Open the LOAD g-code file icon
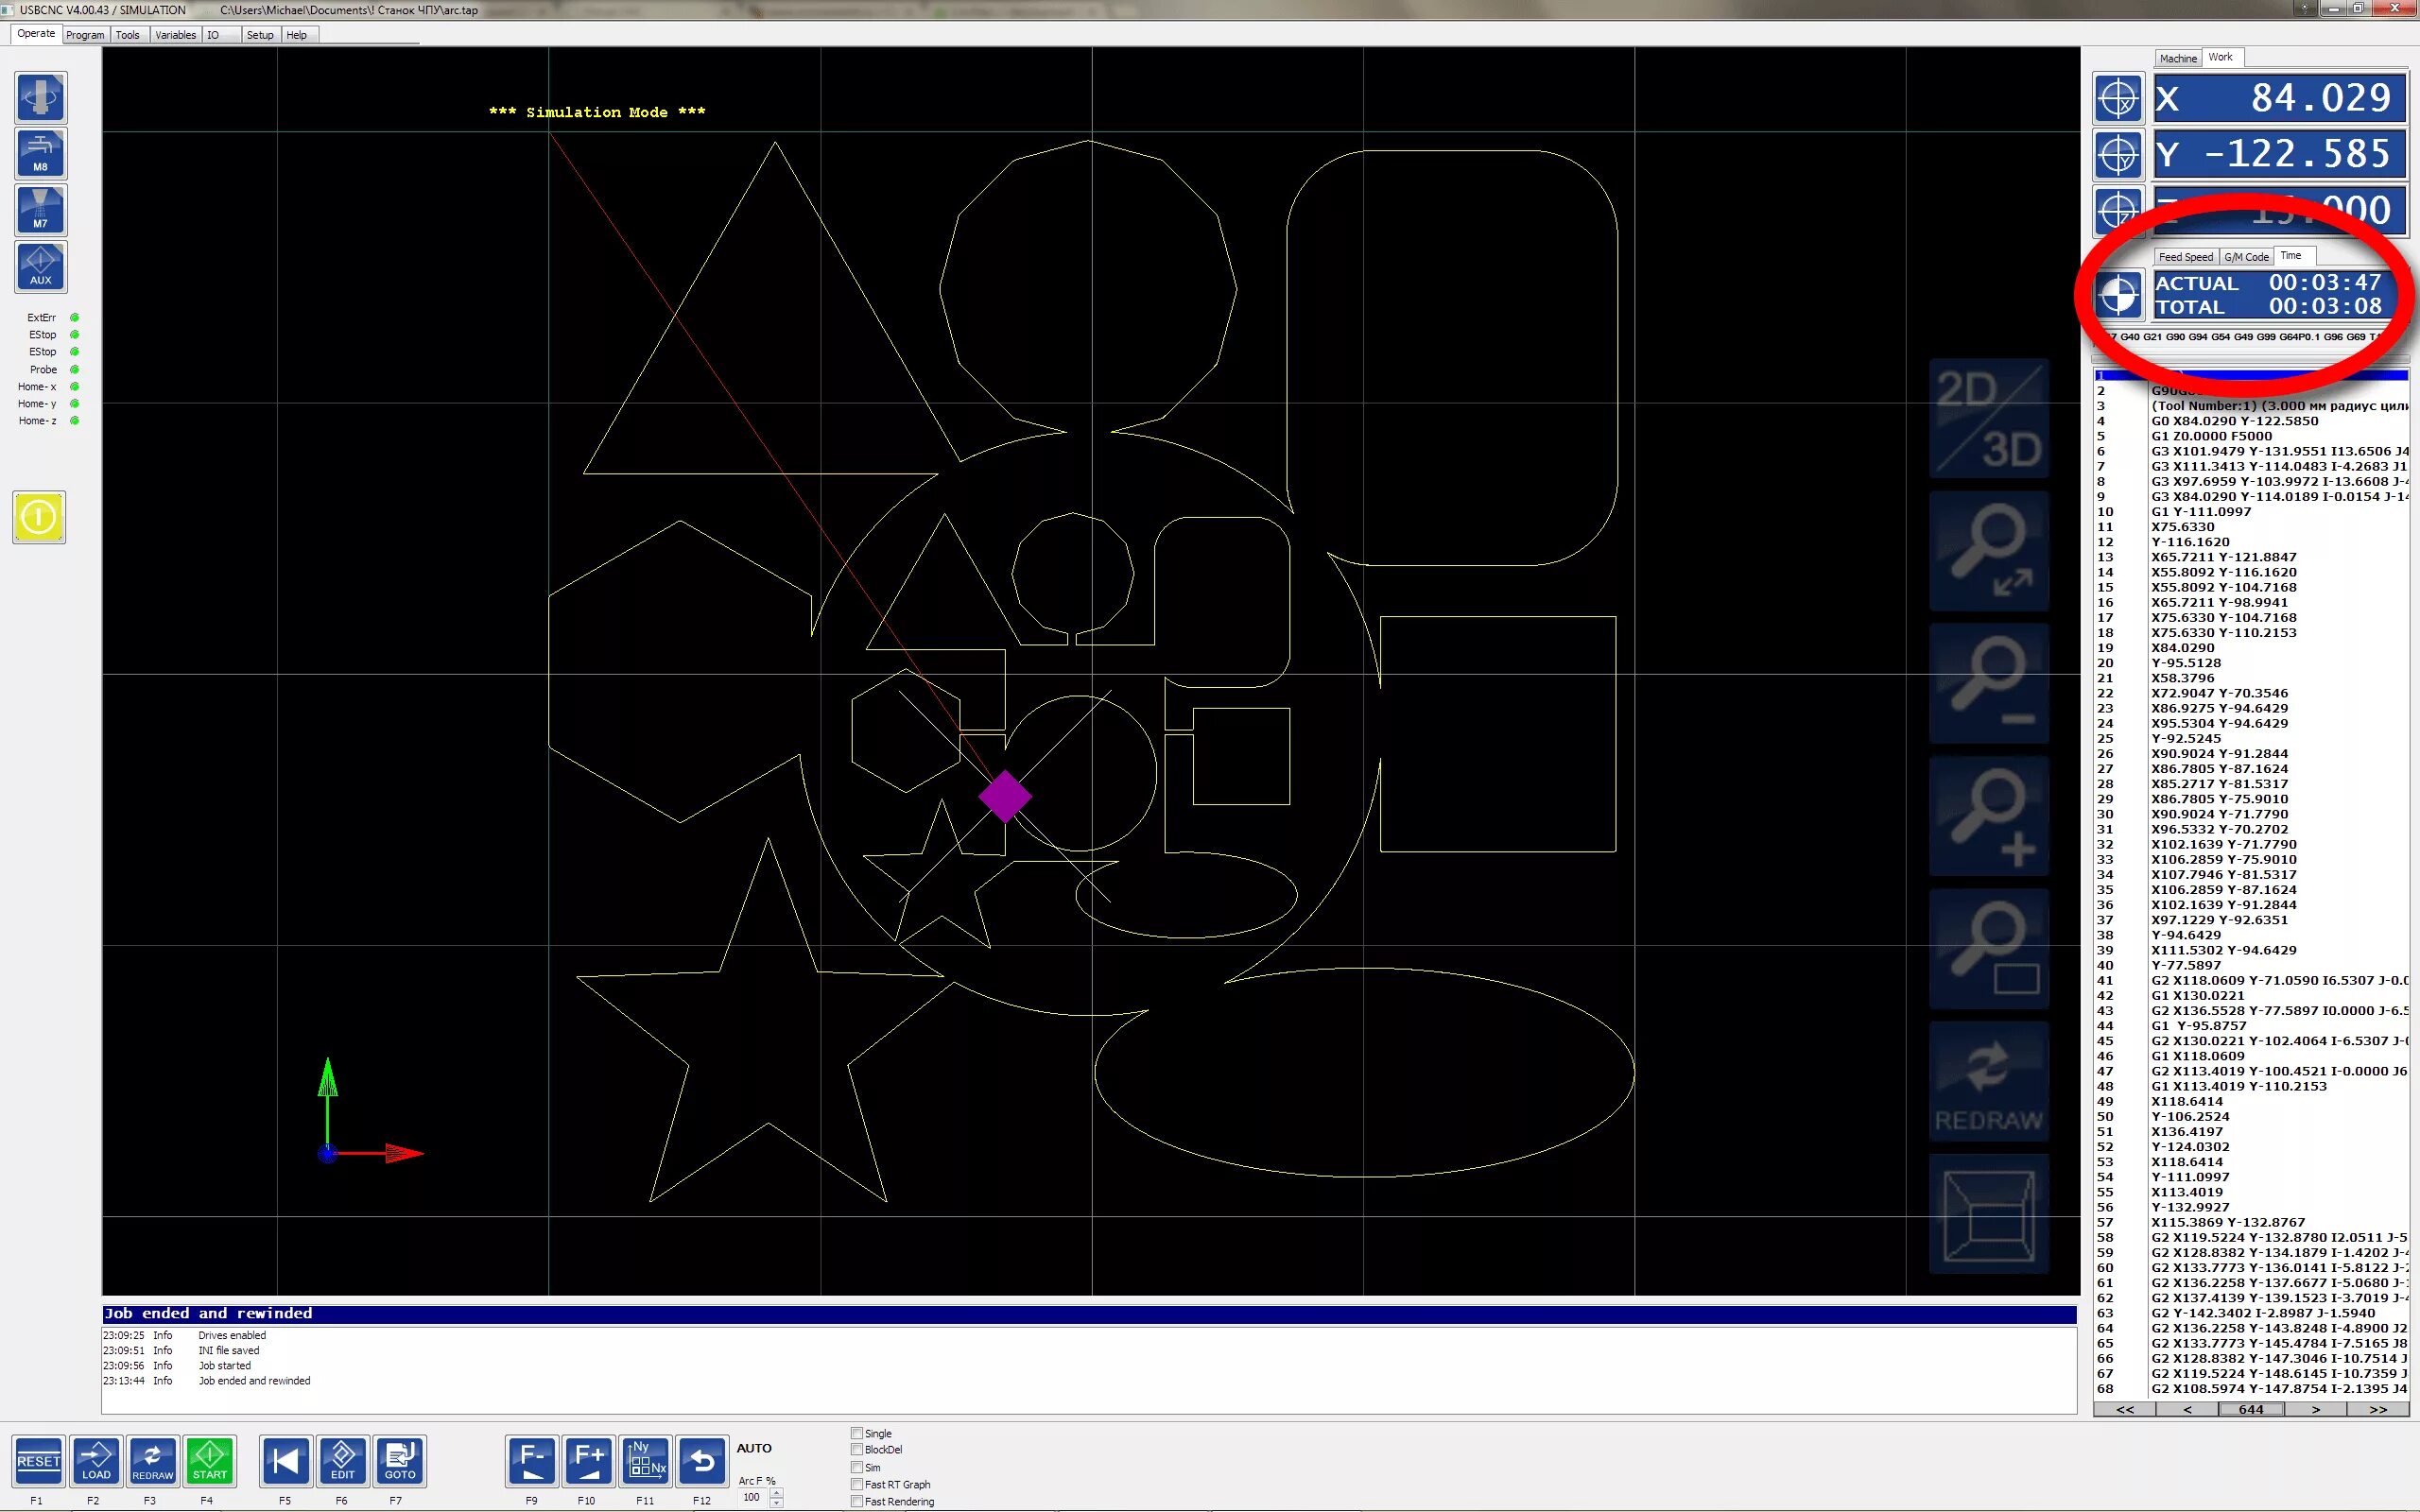Viewport: 2420px width, 1512px height. tap(96, 1460)
